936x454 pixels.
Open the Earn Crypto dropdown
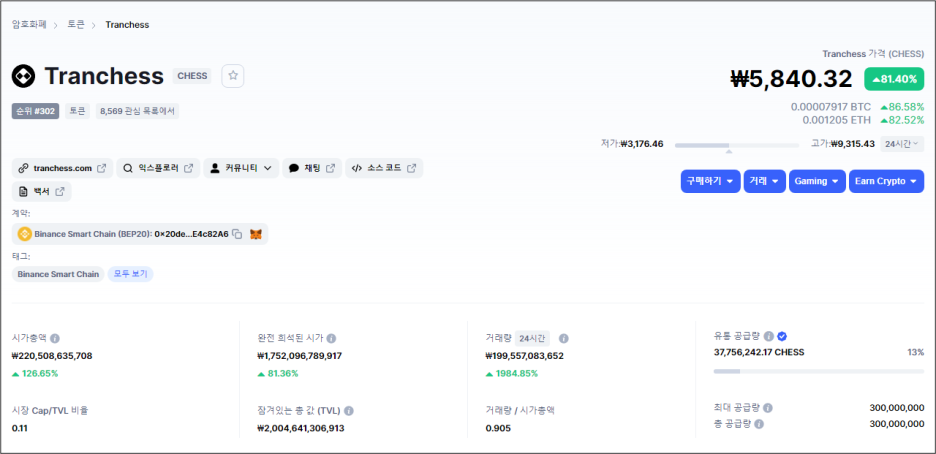click(886, 181)
